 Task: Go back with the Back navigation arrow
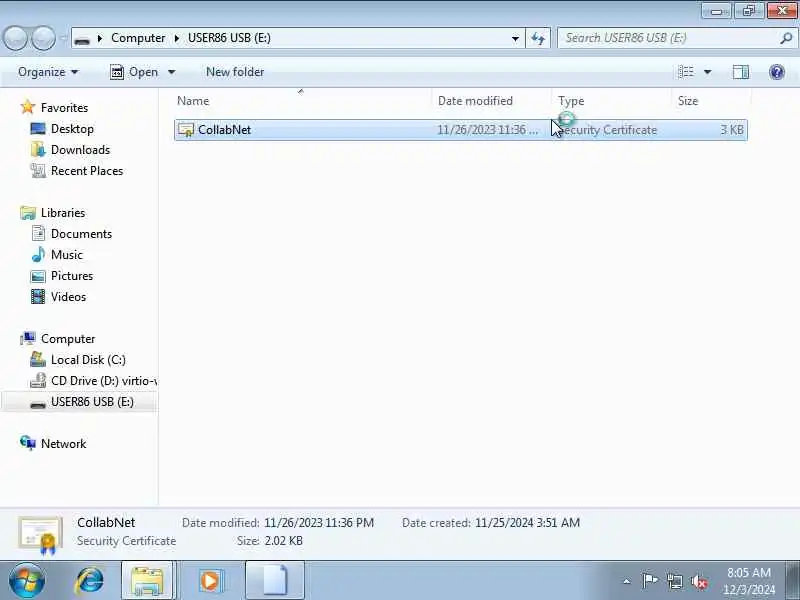point(15,38)
